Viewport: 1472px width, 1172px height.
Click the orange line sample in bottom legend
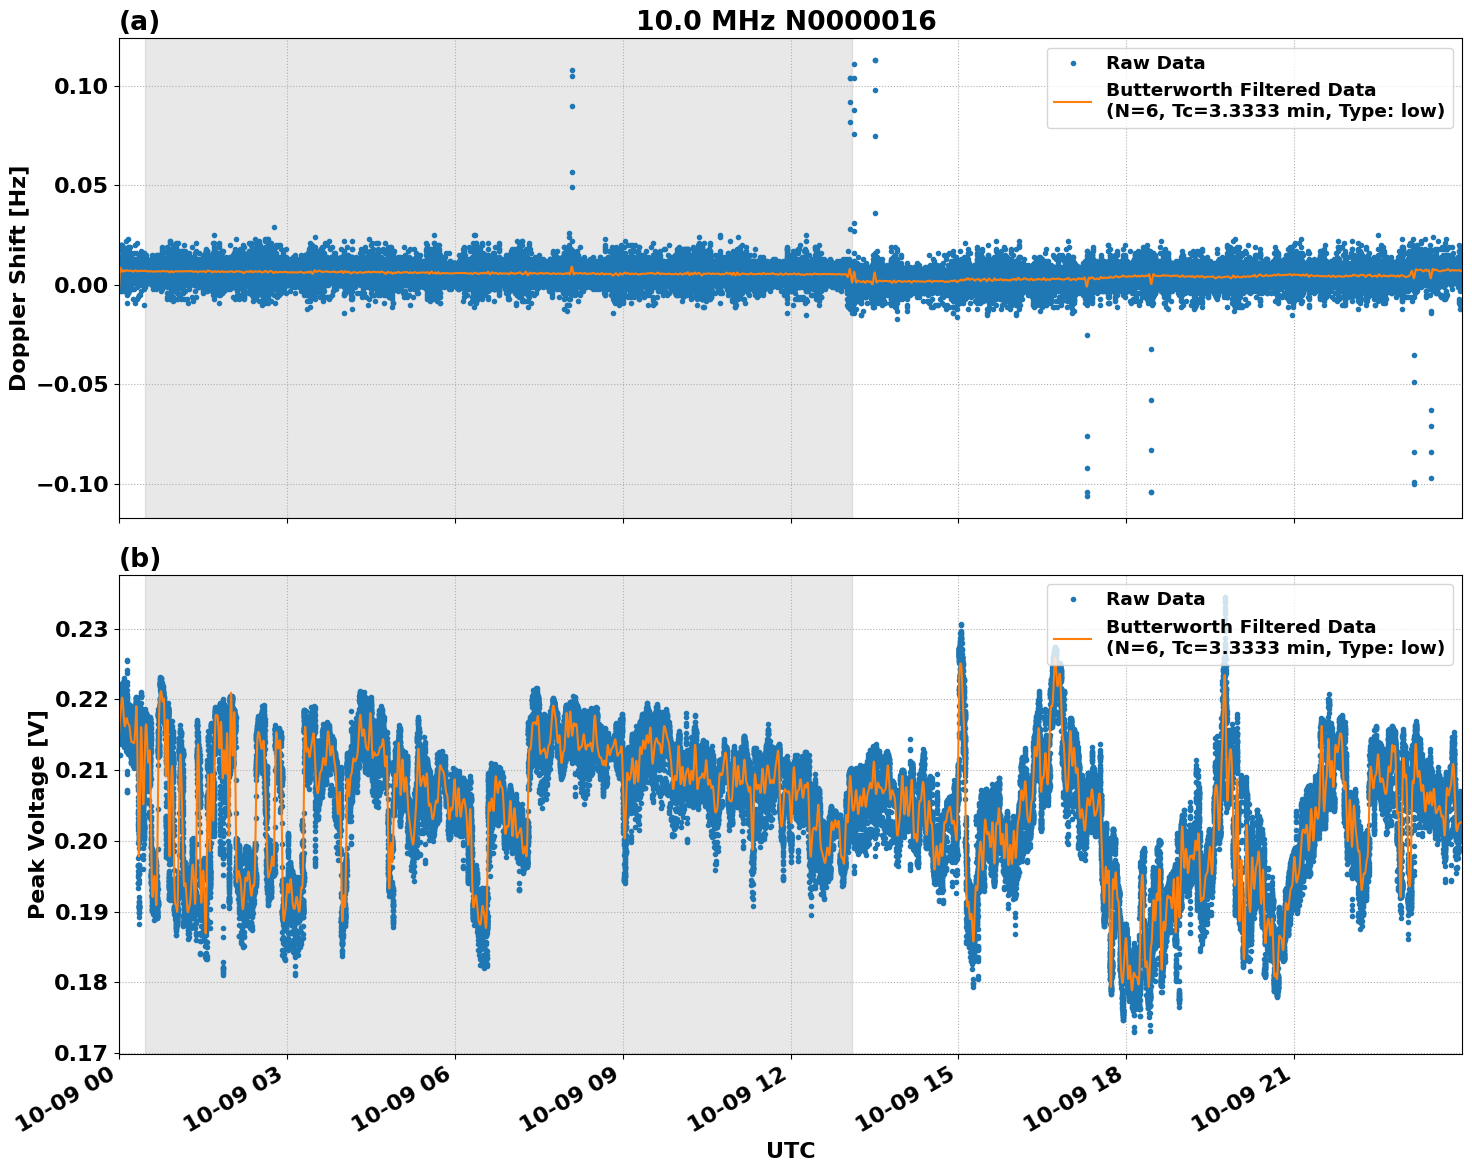[x=1072, y=638]
